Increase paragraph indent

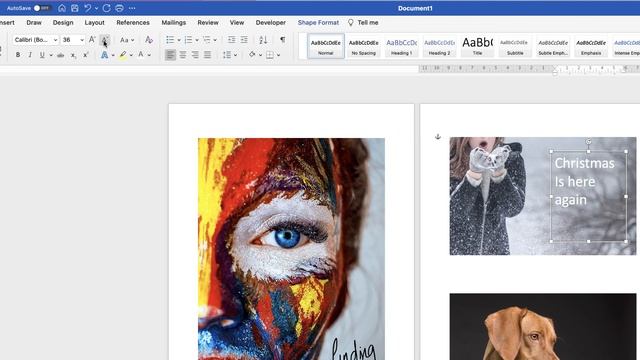244,40
